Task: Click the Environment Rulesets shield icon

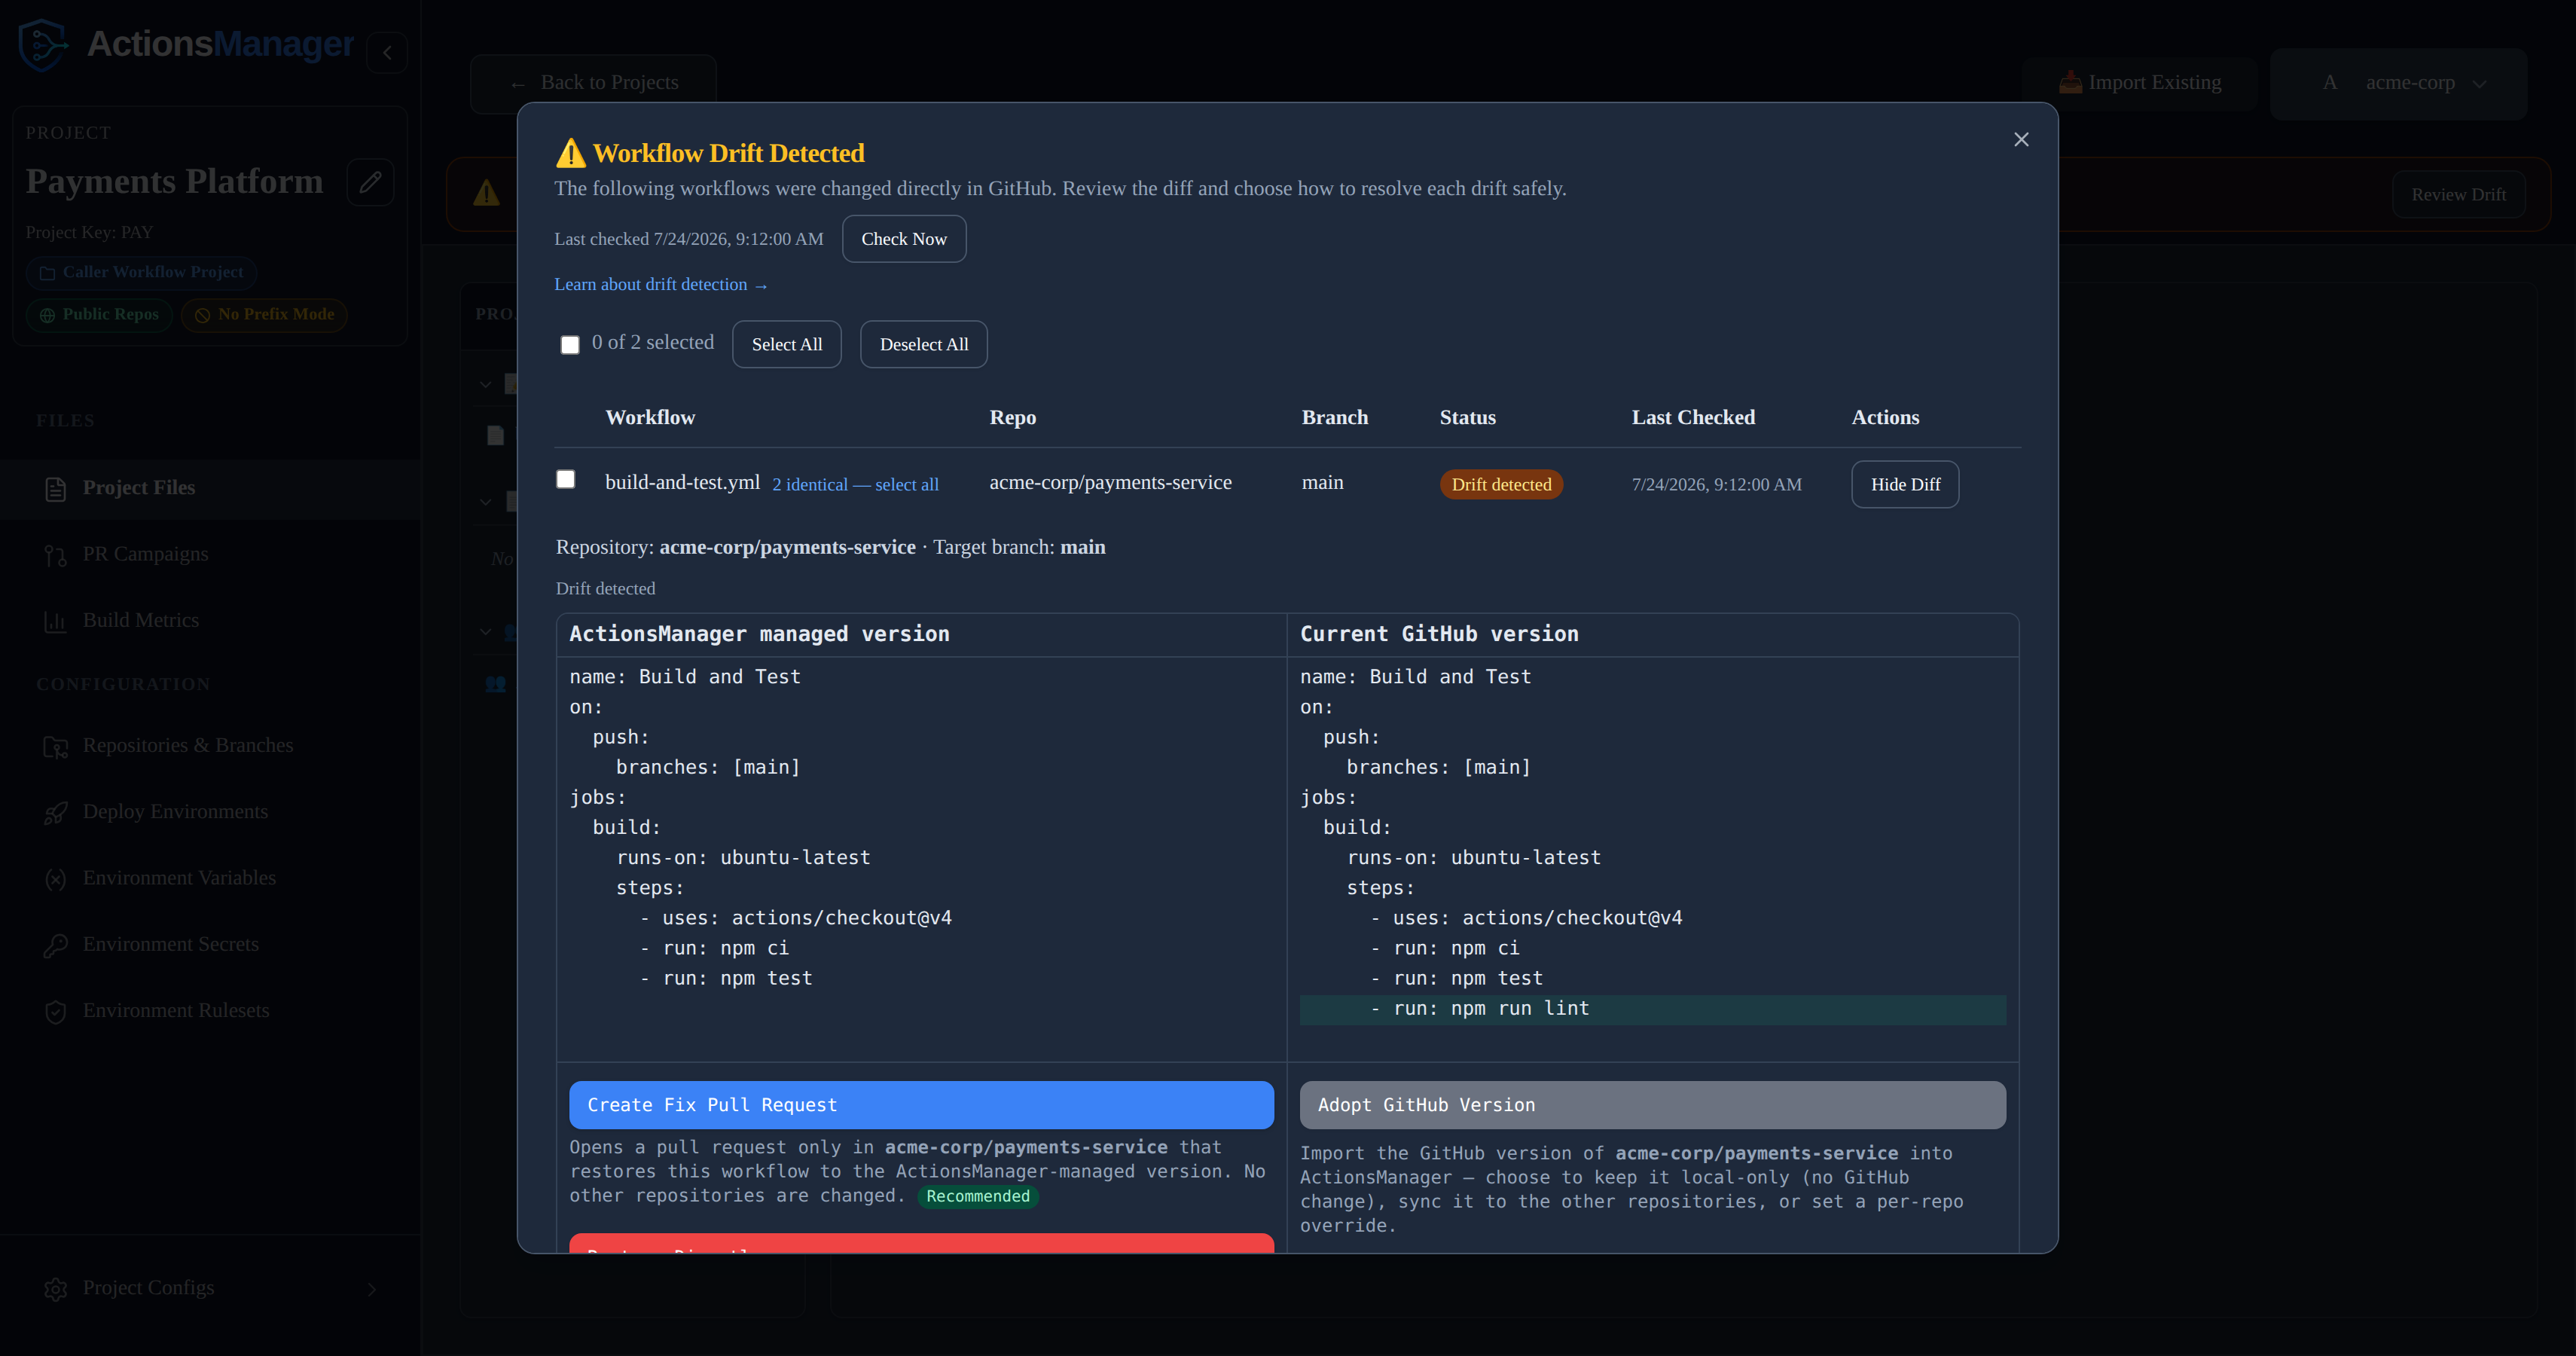Action: click(x=56, y=1012)
